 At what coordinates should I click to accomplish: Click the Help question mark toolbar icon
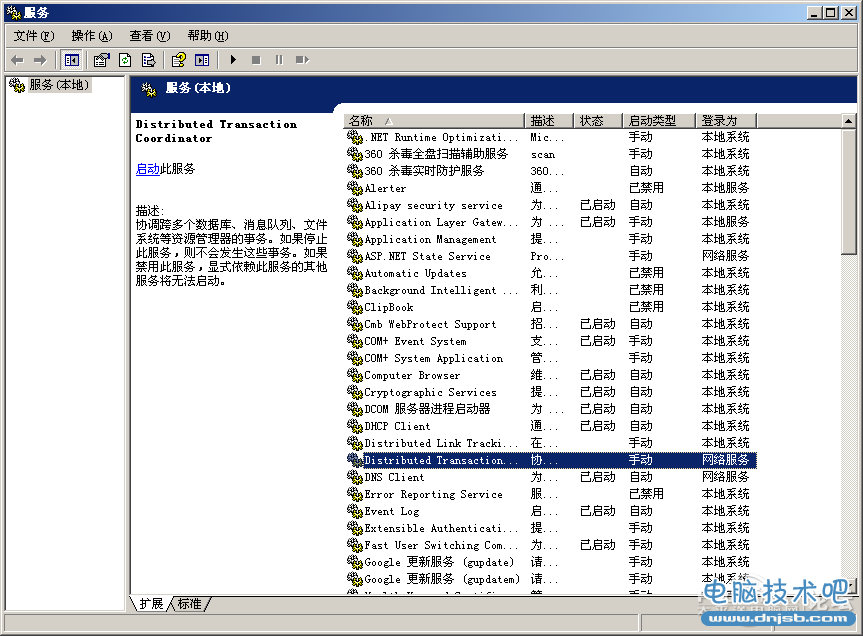[178, 60]
